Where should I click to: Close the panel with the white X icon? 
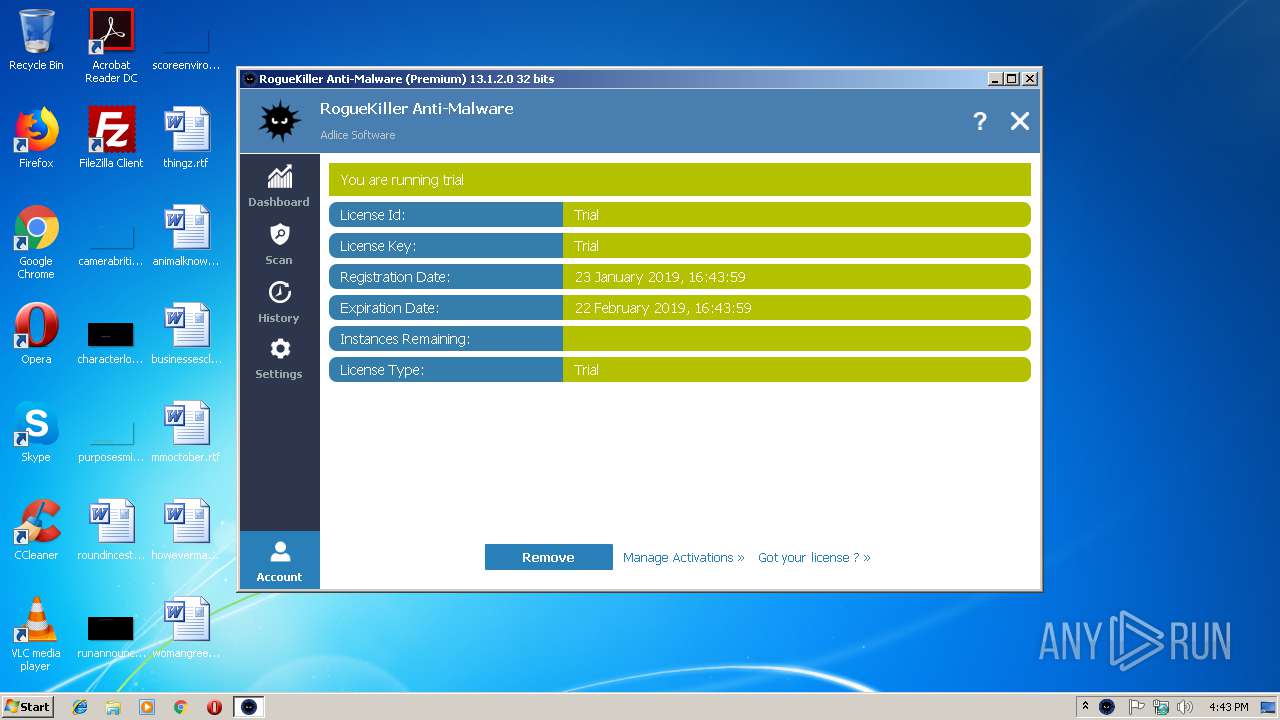pos(1019,121)
